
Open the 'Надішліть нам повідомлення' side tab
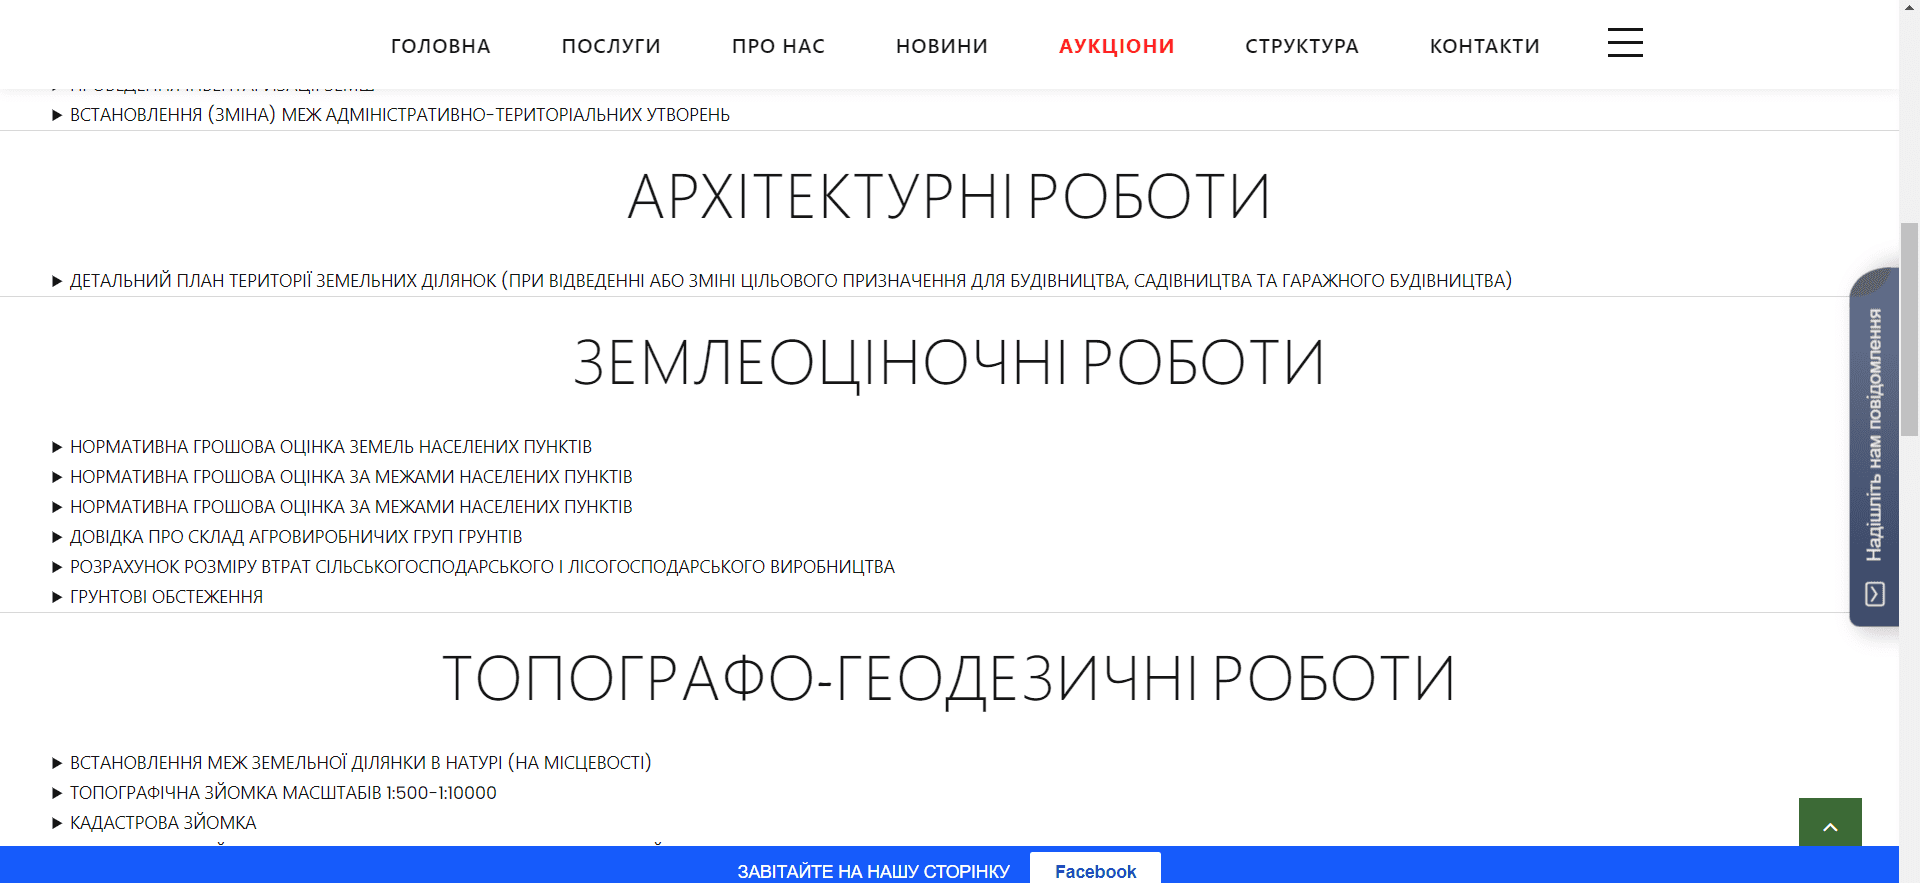1874,435
